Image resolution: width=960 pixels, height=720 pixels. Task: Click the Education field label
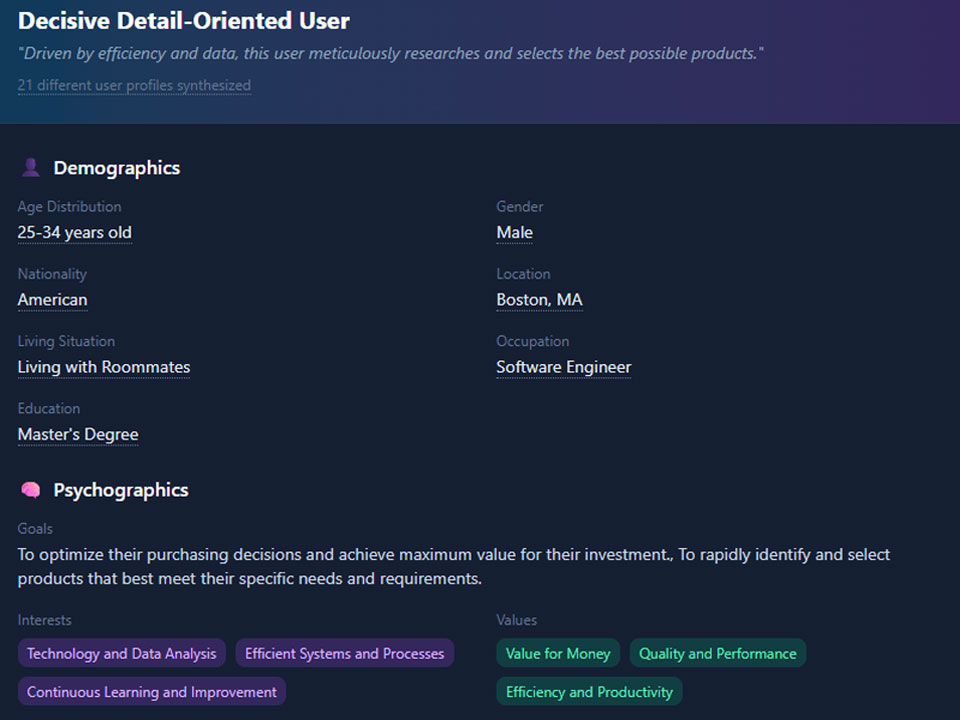pos(49,409)
